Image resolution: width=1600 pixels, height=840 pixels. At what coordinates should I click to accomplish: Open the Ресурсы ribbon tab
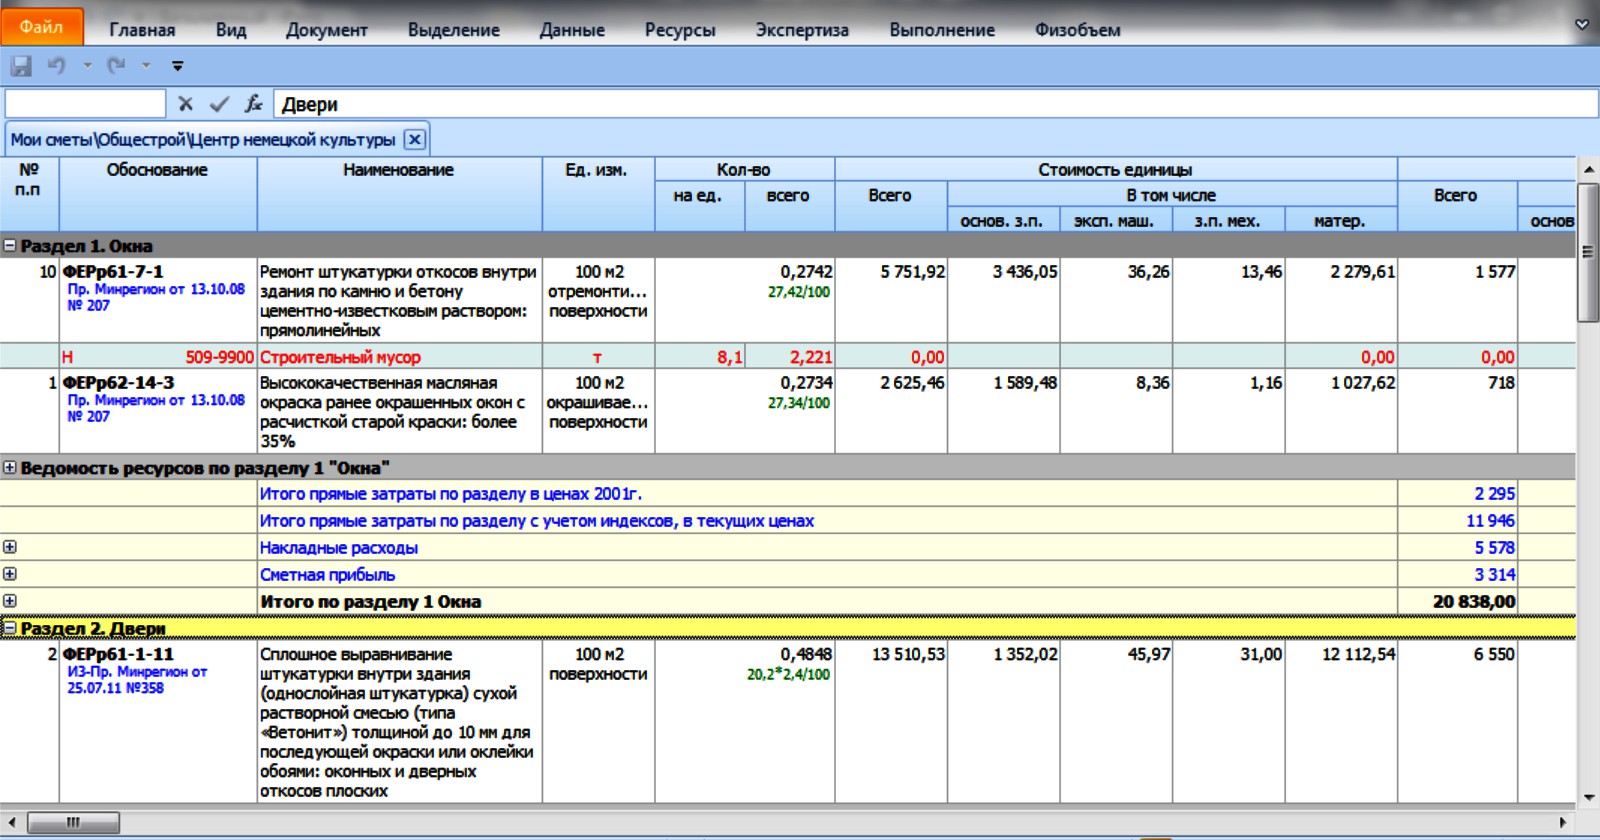[x=680, y=30]
